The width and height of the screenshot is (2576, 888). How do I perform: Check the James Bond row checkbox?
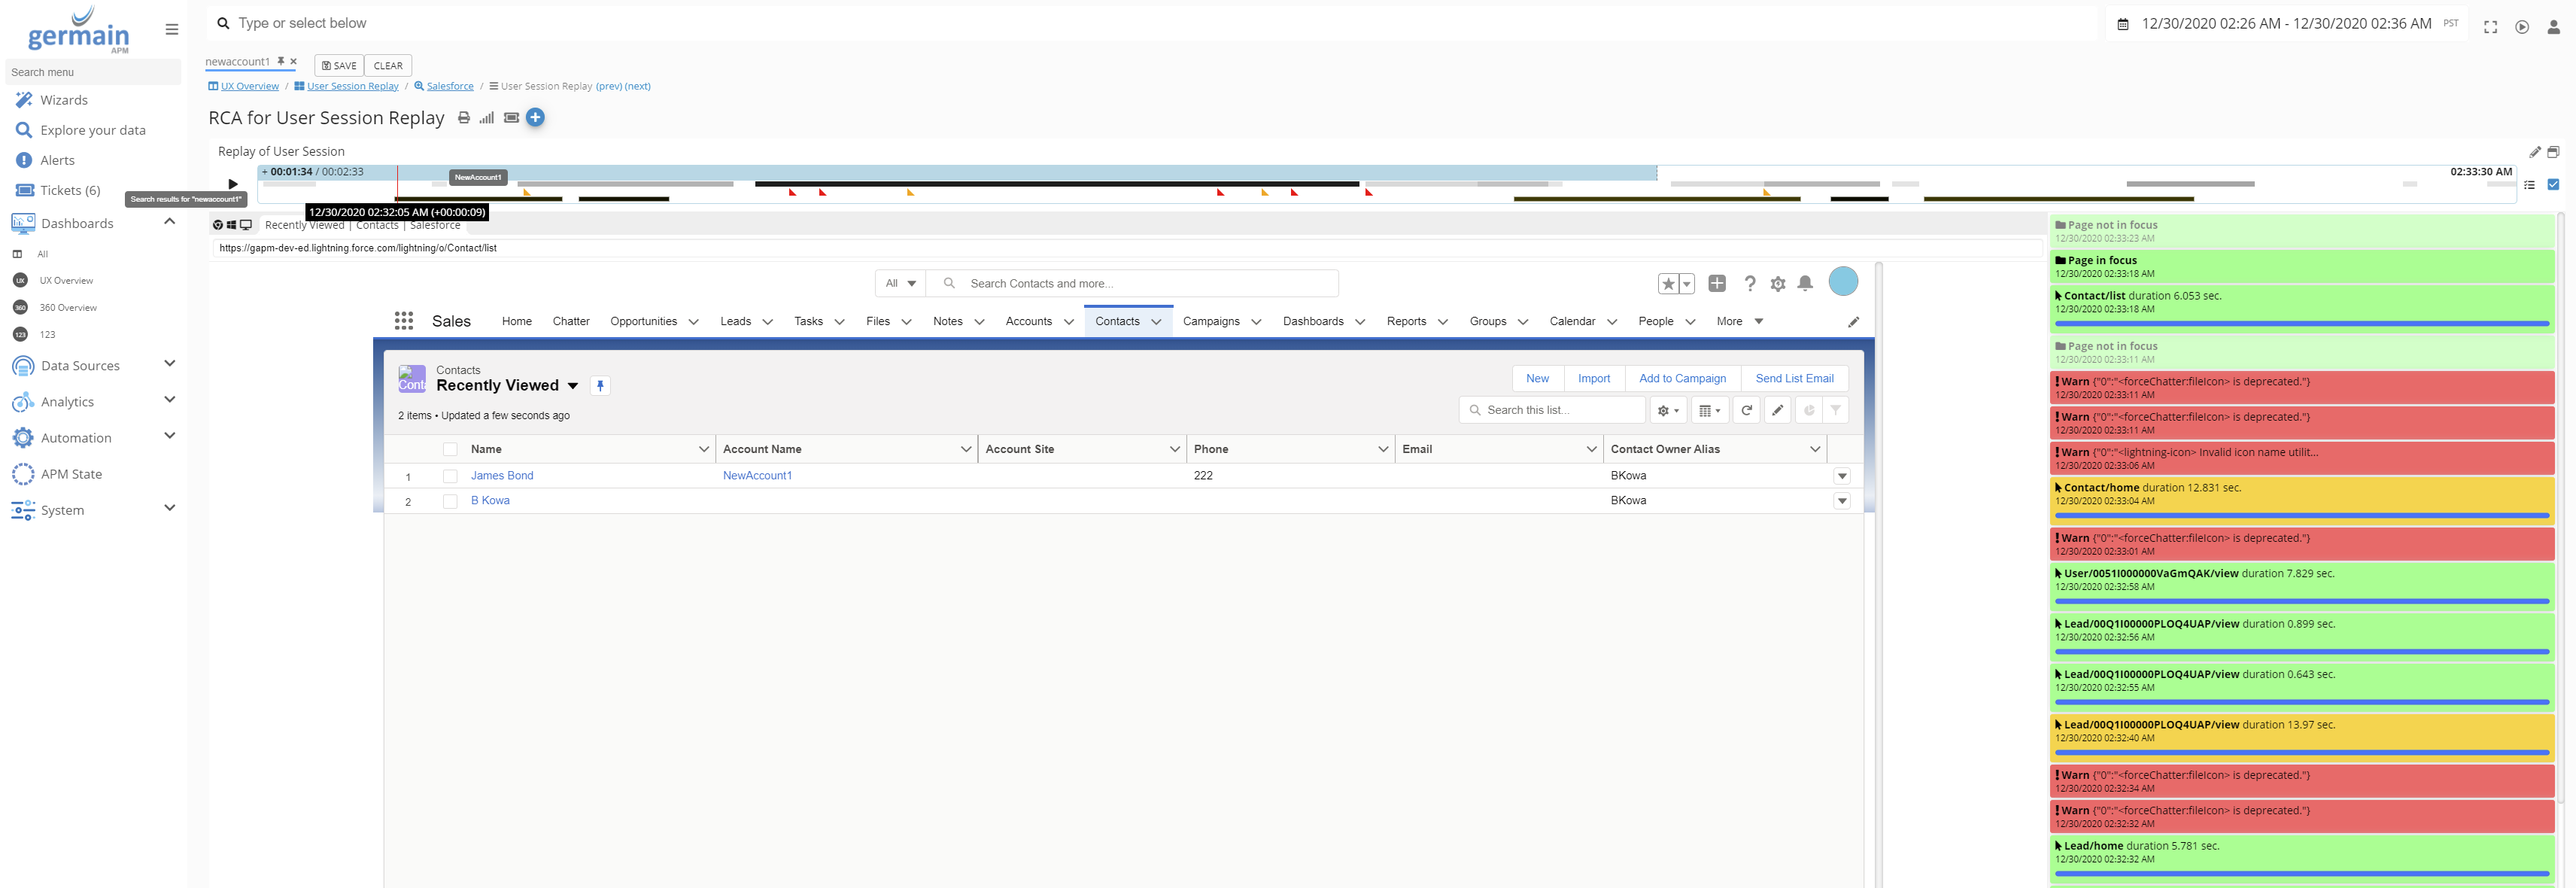tap(450, 476)
